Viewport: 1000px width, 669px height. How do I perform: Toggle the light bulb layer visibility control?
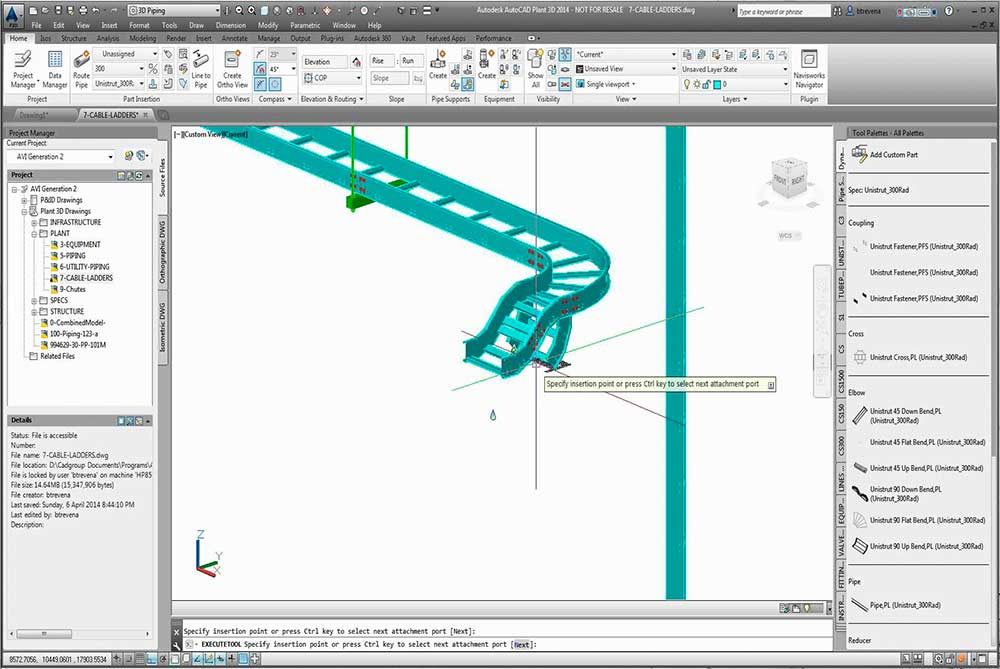(x=687, y=83)
